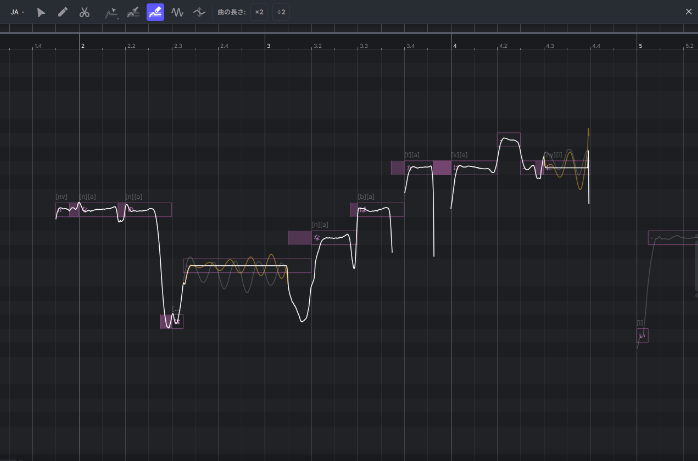This screenshot has height=461, width=698.
Task: Select the vibrato wave tool
Action: (x=177, y=12)
